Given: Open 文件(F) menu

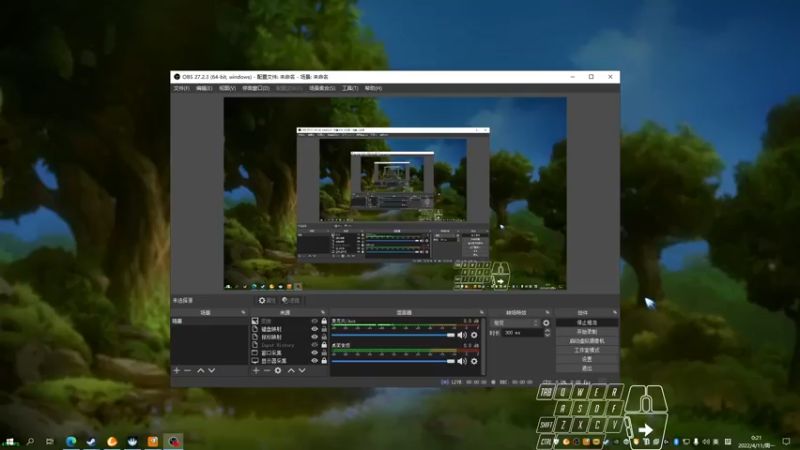Looking at the screenshot, I should (181, 88).
